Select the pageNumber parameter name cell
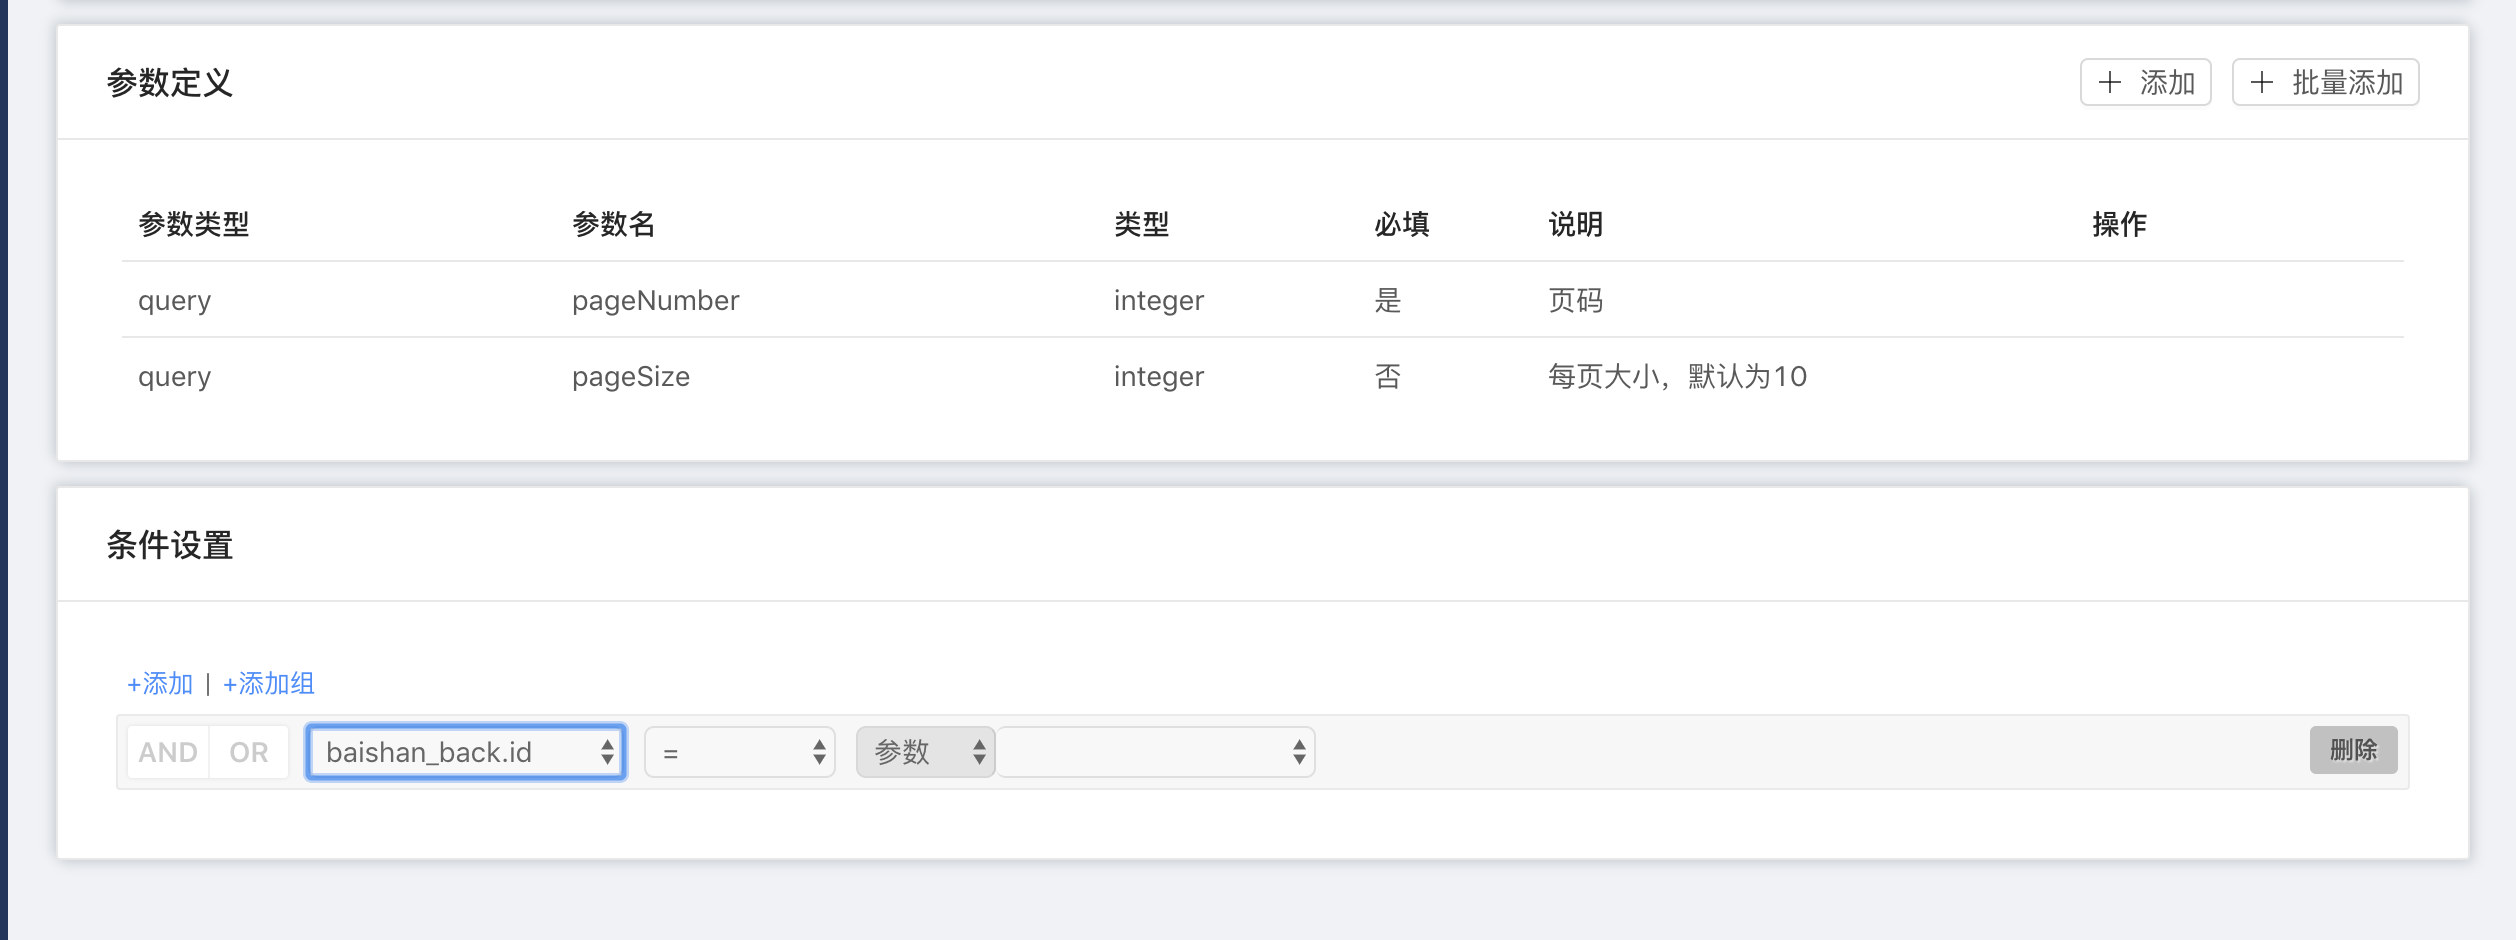This screenshot has width=2516, height=940. pyautogui.click(x=655, y=300)
